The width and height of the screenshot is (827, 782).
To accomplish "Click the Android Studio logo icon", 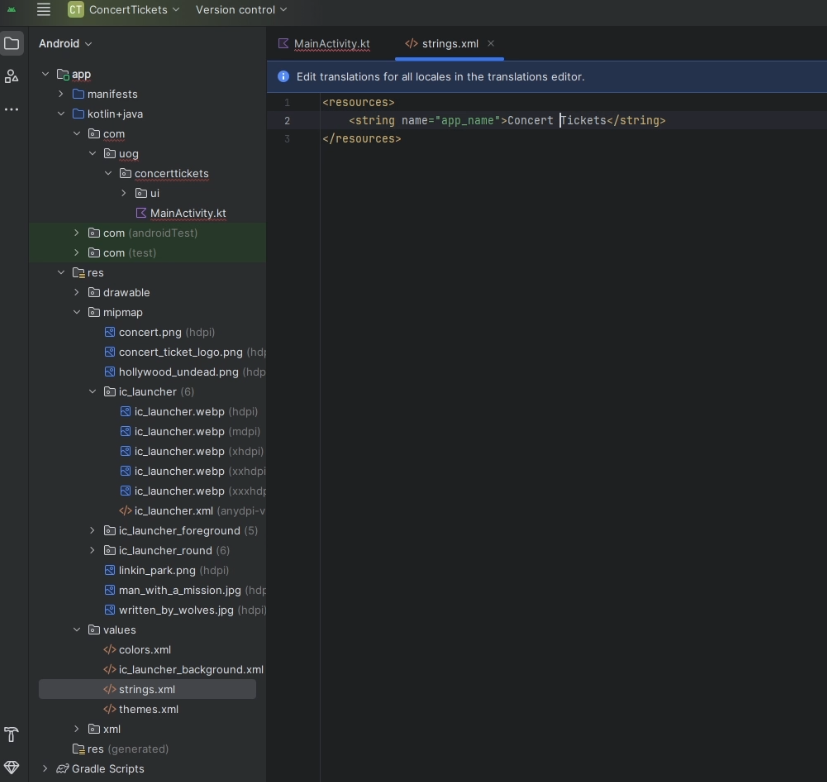I will [11, 9].
